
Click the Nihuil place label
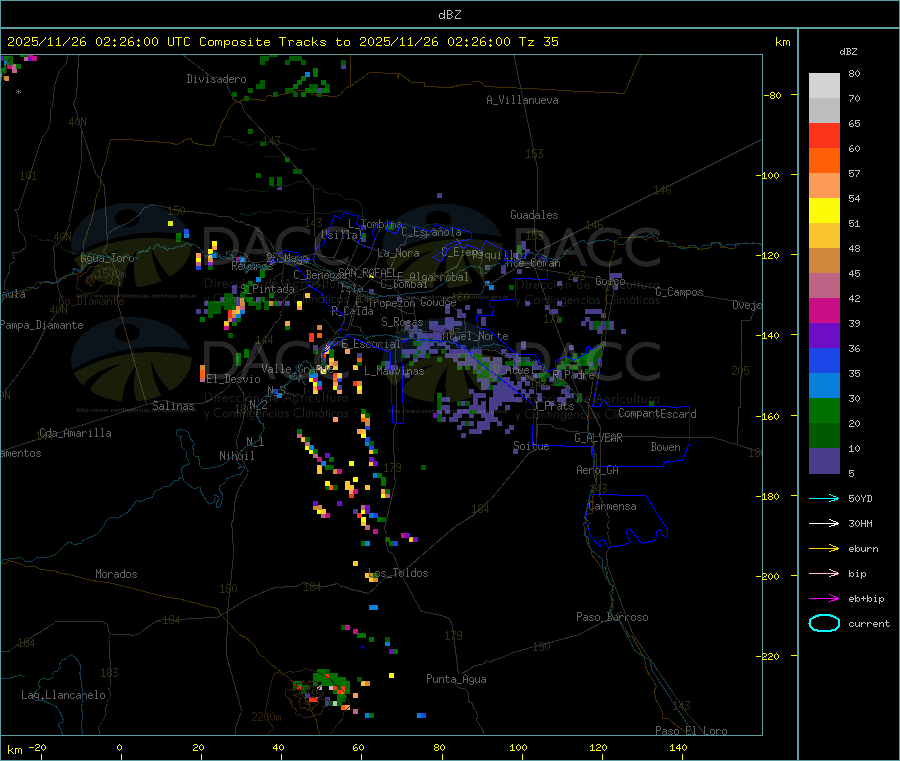[x=236, y=456]
